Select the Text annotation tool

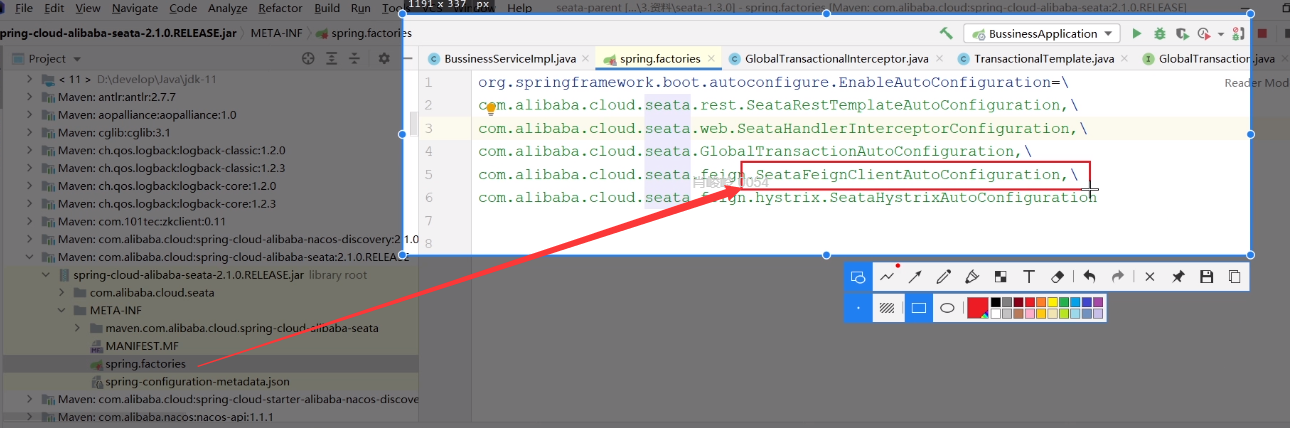coord(1028,277)
